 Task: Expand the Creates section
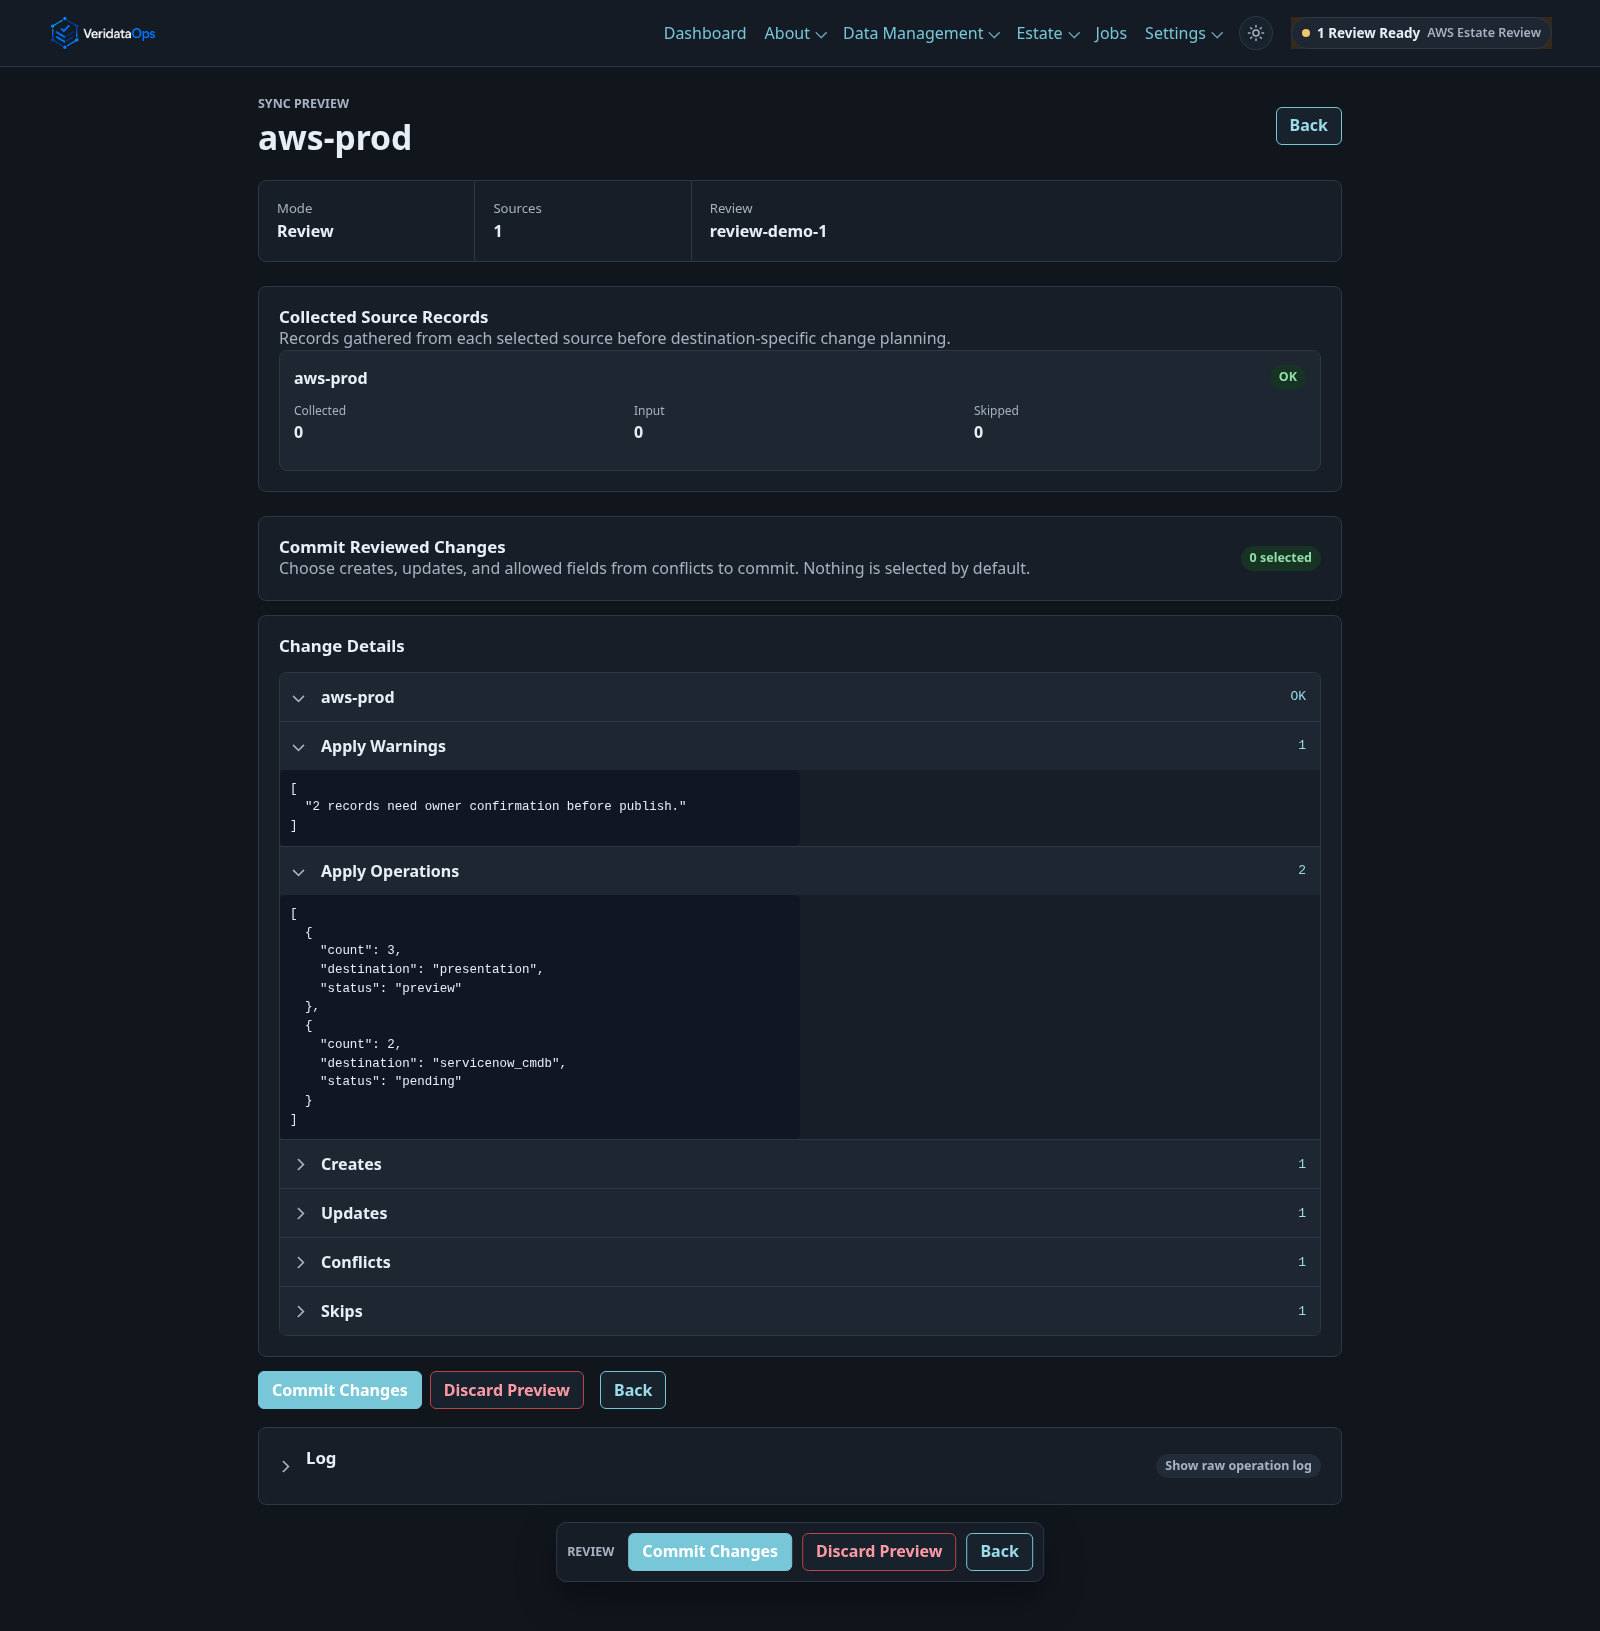(800, 1164)
